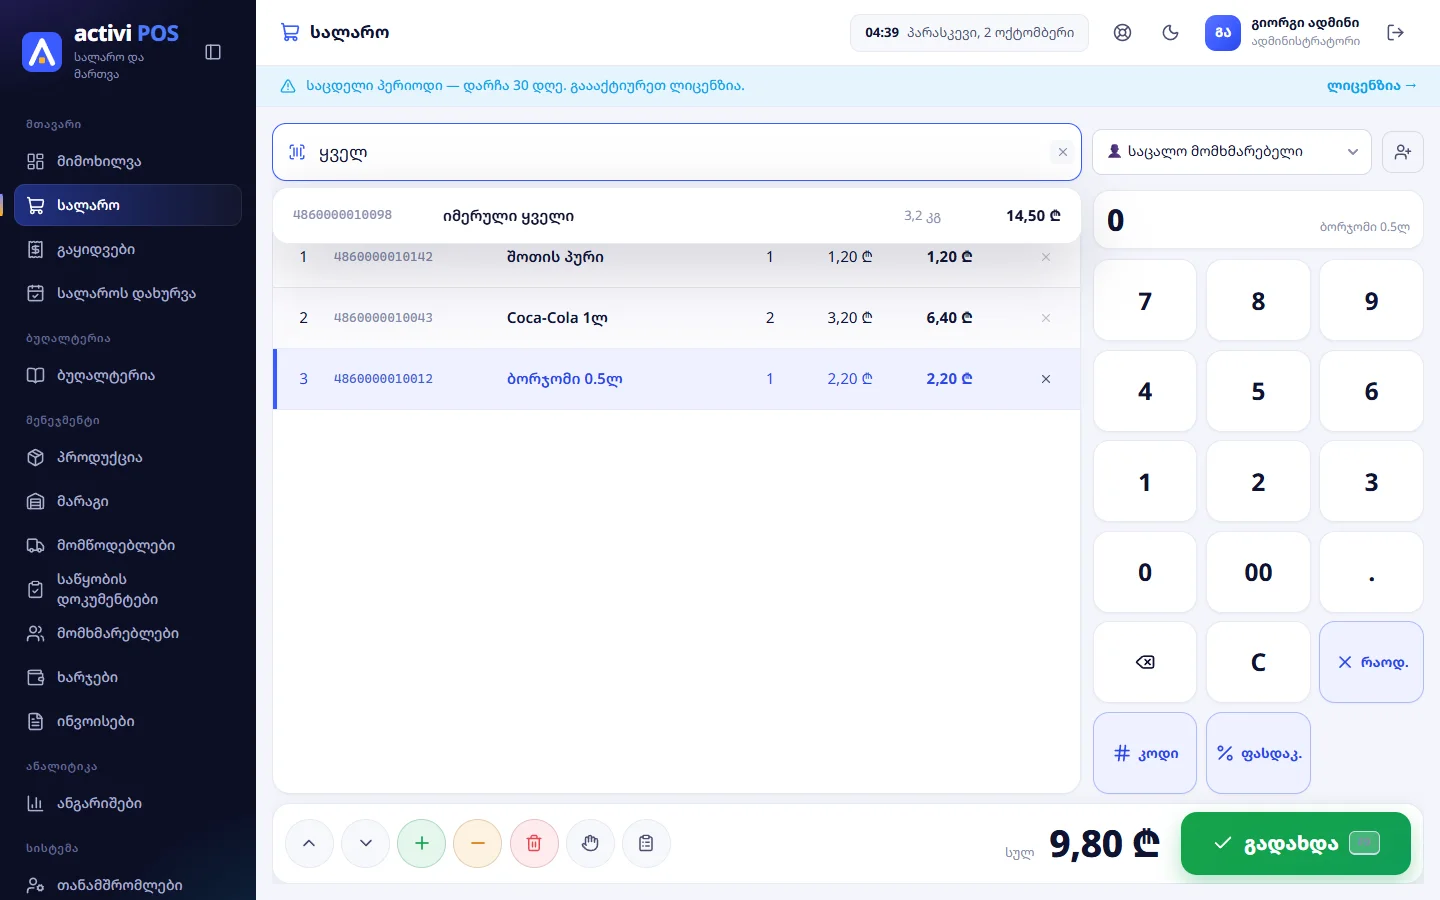Click the green გადახდა payment button
The height and width of the screenshot is (900, 1440).
click(x=1296, y=843)
